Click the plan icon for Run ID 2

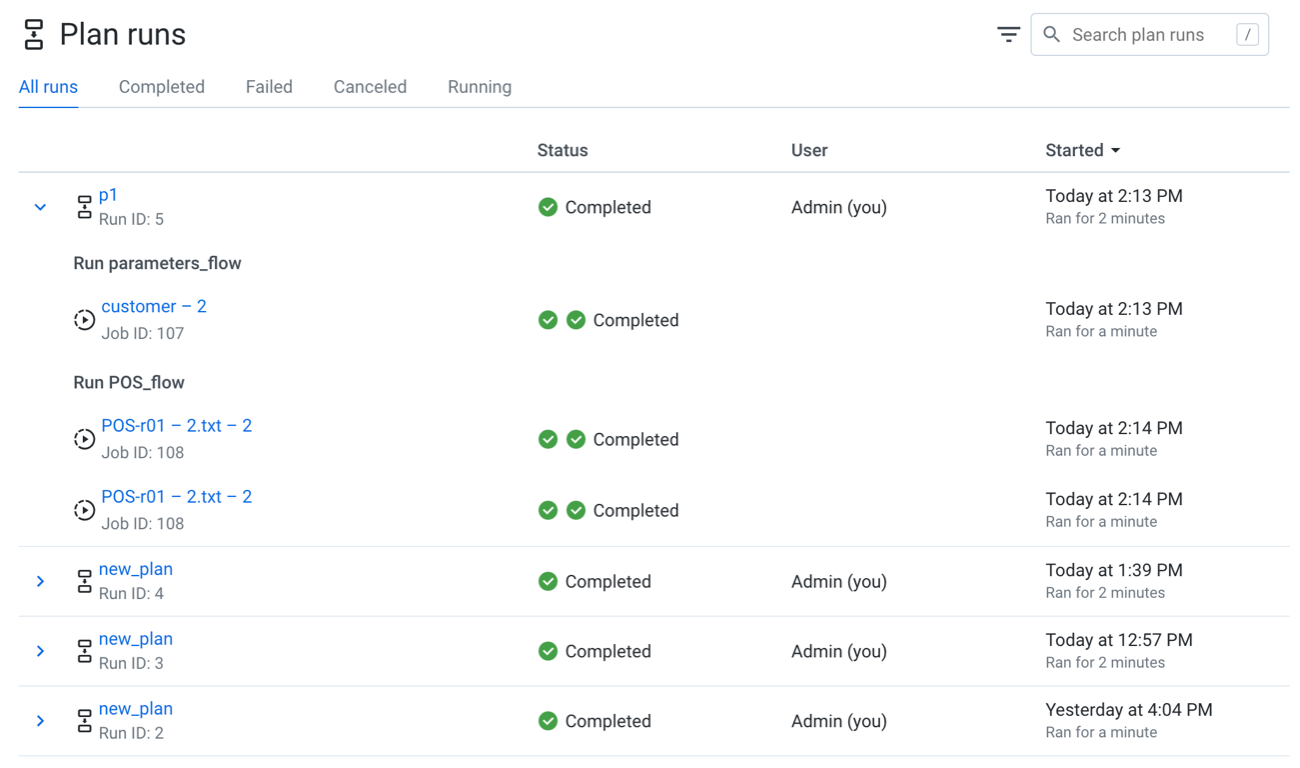[x=84, y=721]
